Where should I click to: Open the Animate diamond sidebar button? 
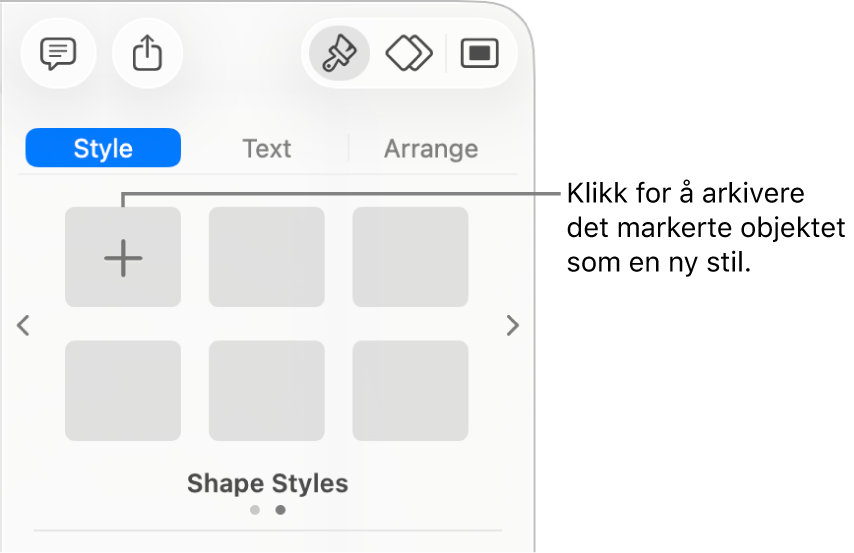[409, 53]
